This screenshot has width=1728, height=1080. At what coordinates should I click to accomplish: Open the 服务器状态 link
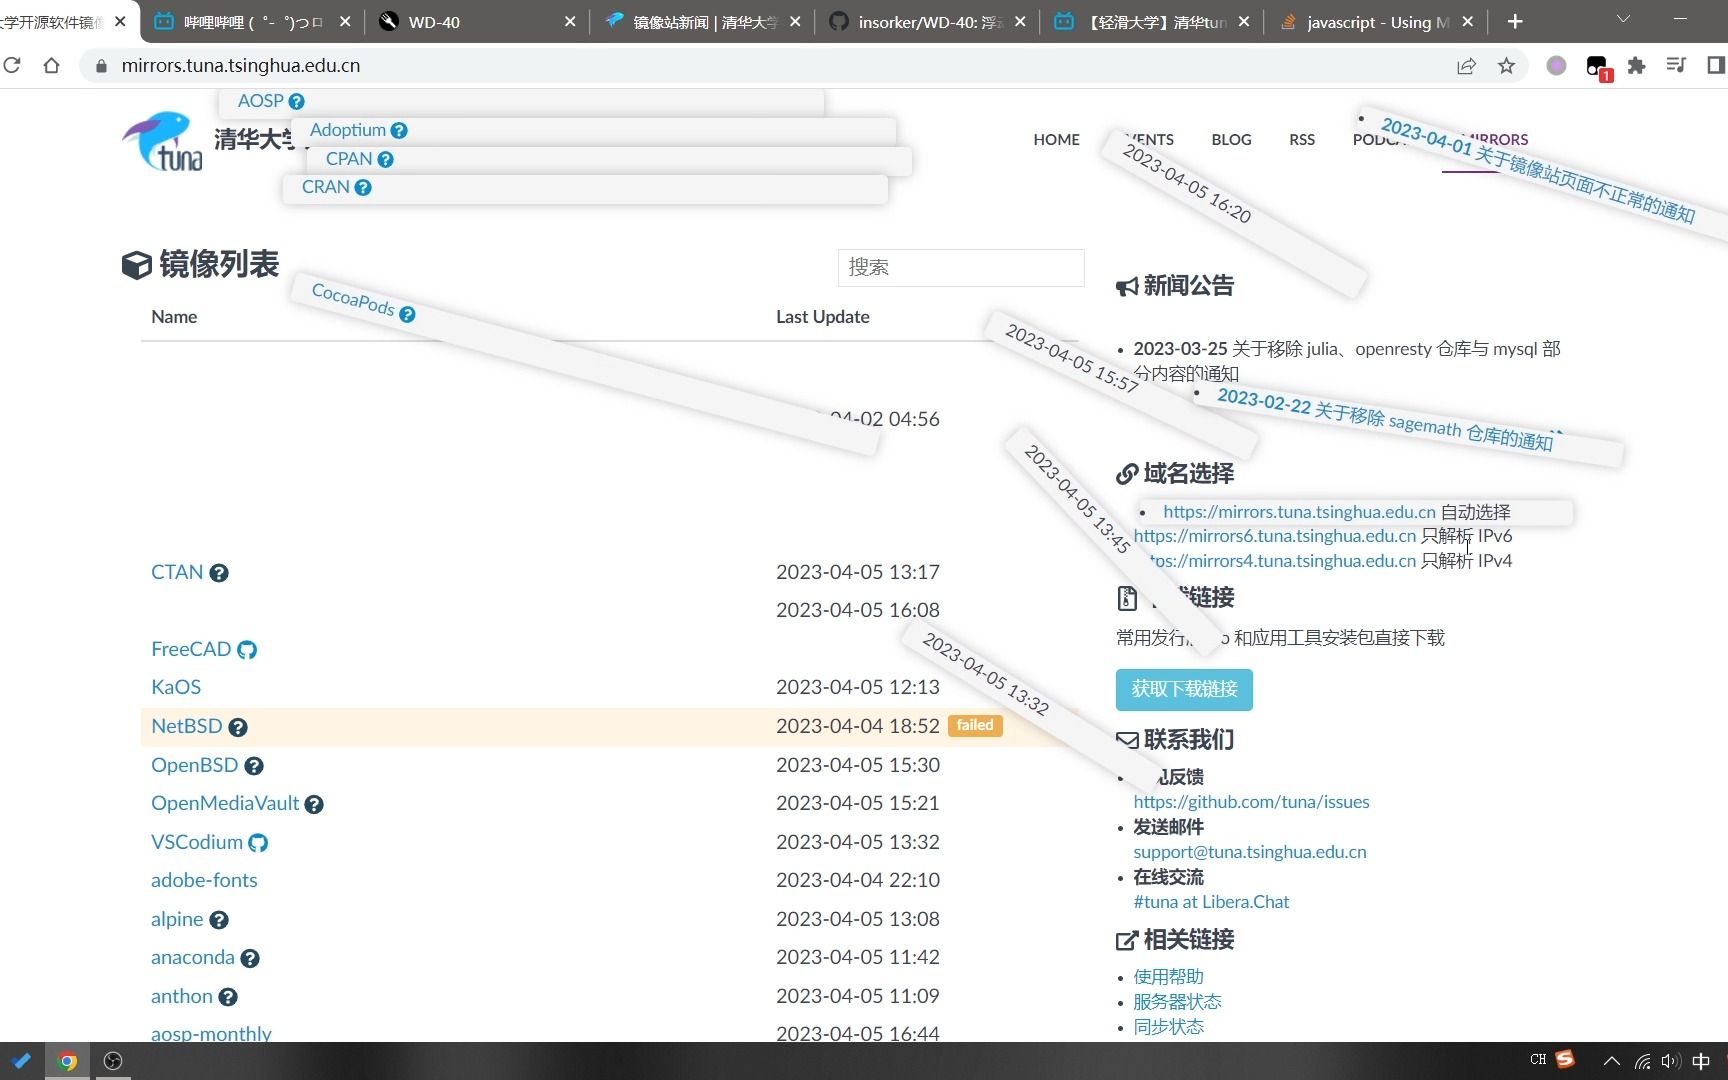tap(1177, 1002)
